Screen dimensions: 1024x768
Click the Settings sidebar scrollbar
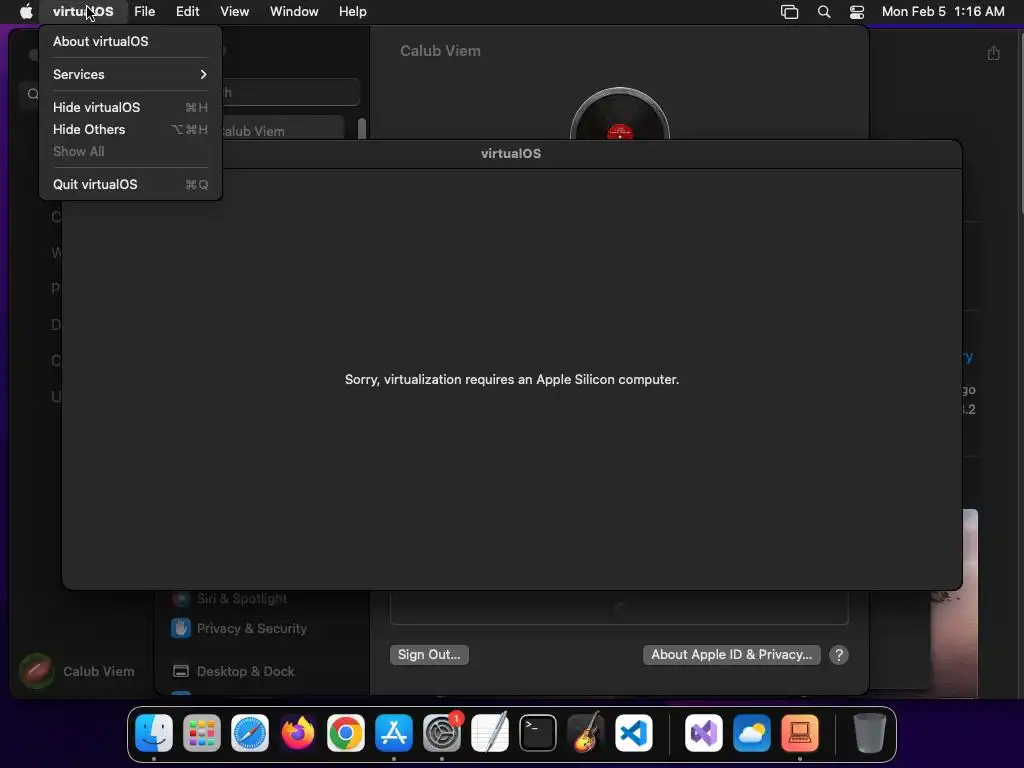click(362, 128)
